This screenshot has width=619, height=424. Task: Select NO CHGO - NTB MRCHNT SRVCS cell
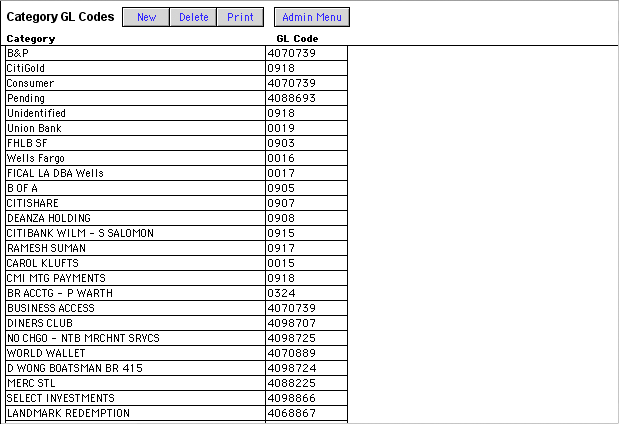[x=135, y=338]
